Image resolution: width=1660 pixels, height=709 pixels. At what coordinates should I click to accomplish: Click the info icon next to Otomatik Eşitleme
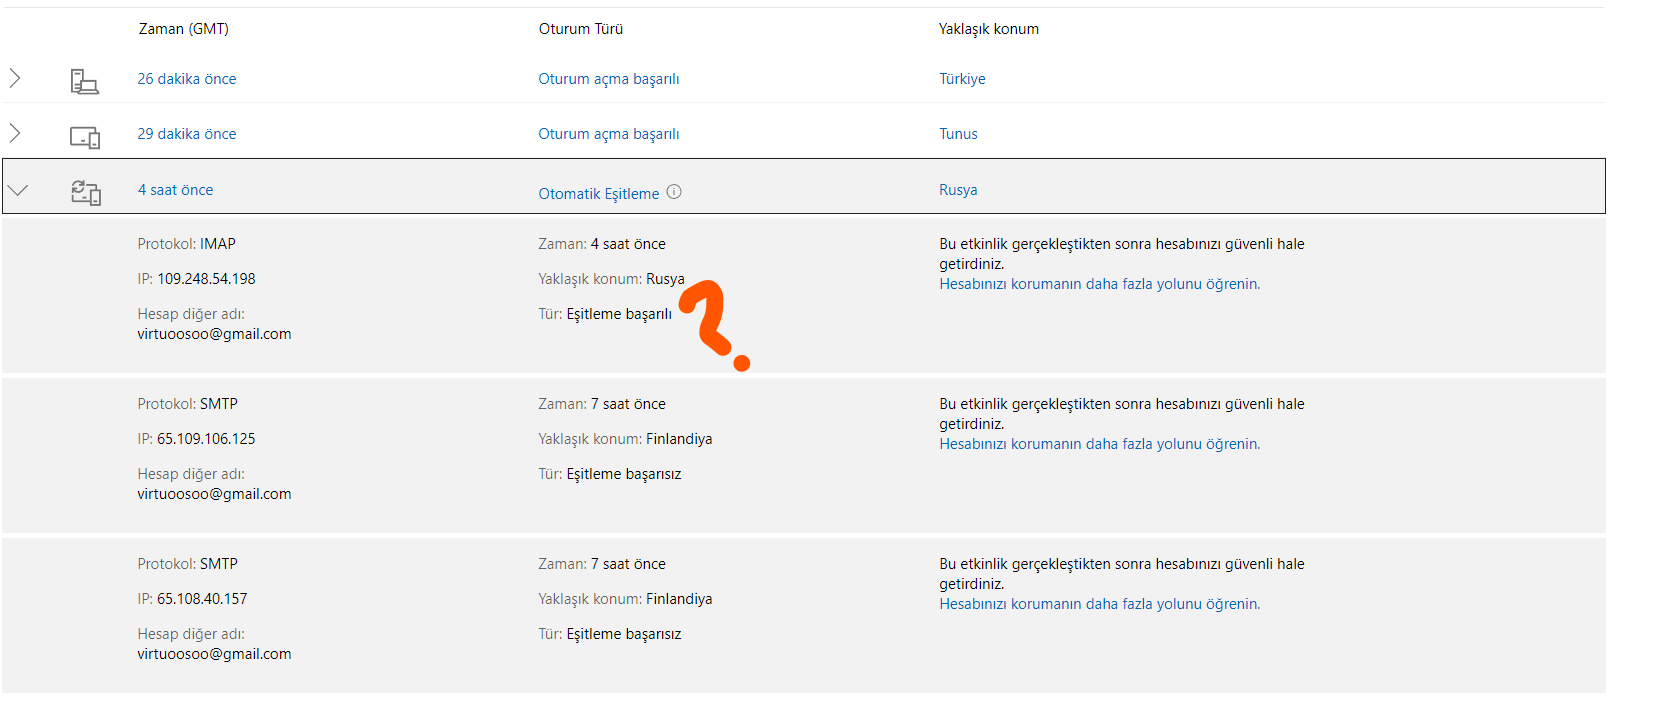click(674, 192)
